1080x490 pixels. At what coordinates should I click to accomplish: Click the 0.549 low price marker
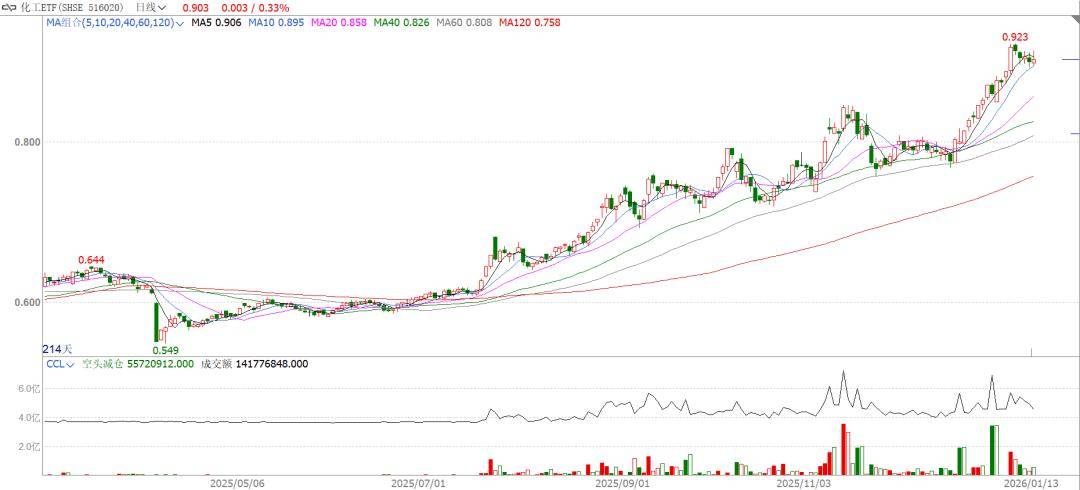click(x=165, y=350)
